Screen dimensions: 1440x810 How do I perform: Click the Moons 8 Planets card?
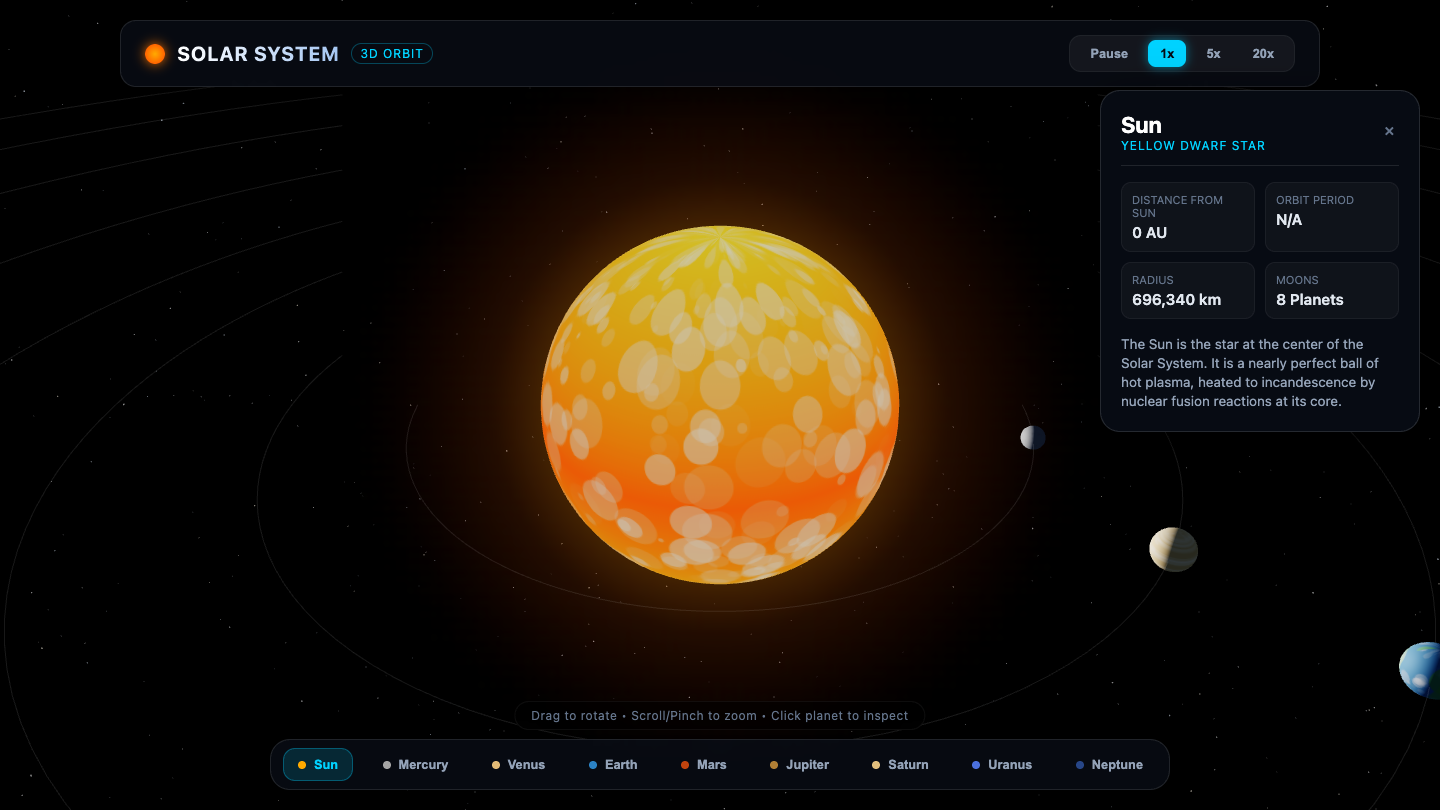(x=1332, y=290)
